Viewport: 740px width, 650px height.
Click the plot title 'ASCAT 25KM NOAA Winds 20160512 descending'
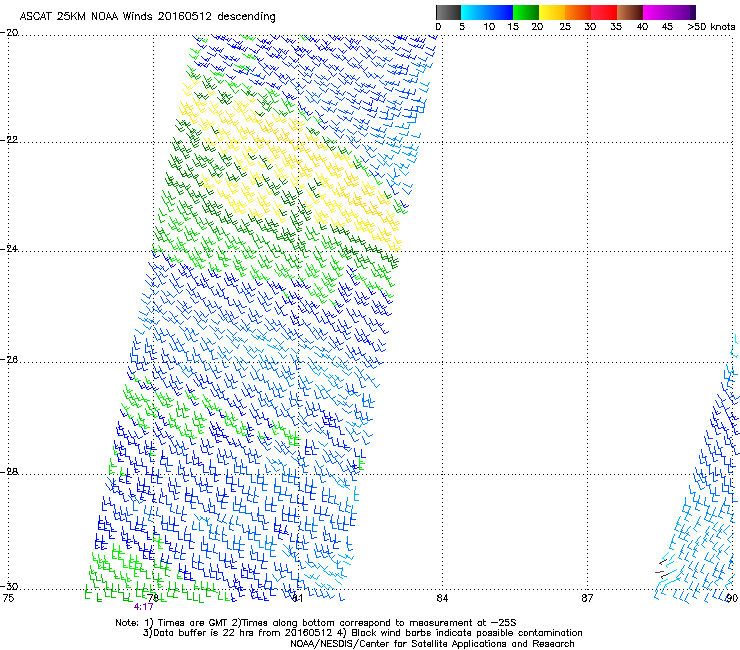tap(147, 16)
